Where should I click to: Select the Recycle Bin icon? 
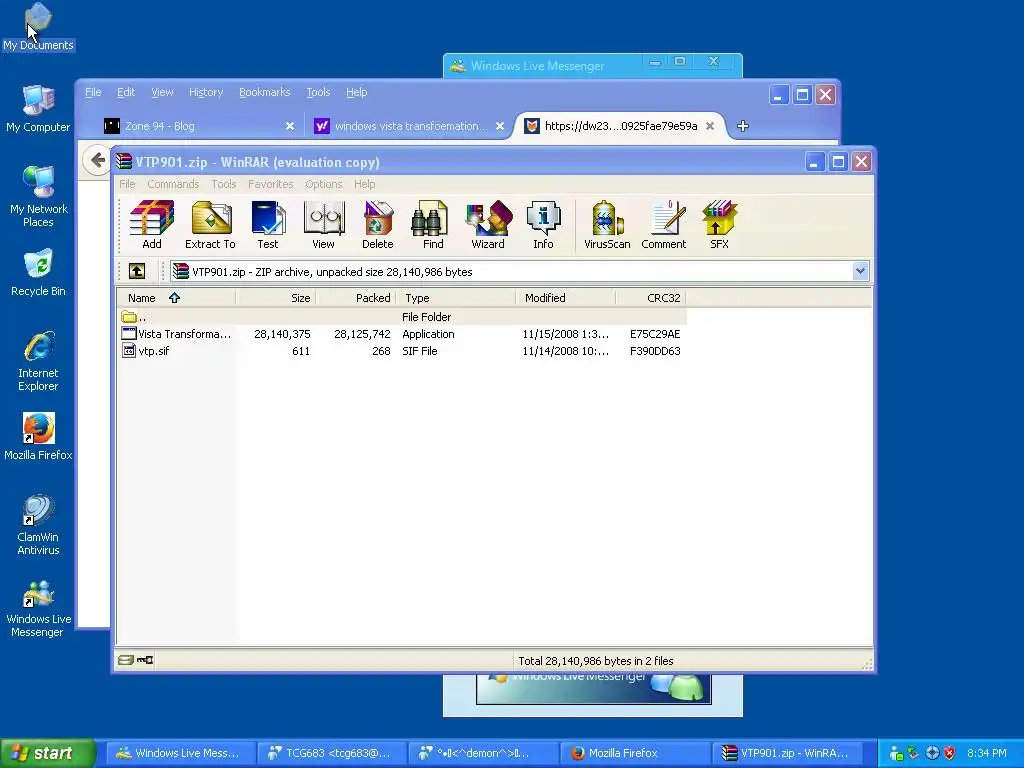(x=38, y=273)
